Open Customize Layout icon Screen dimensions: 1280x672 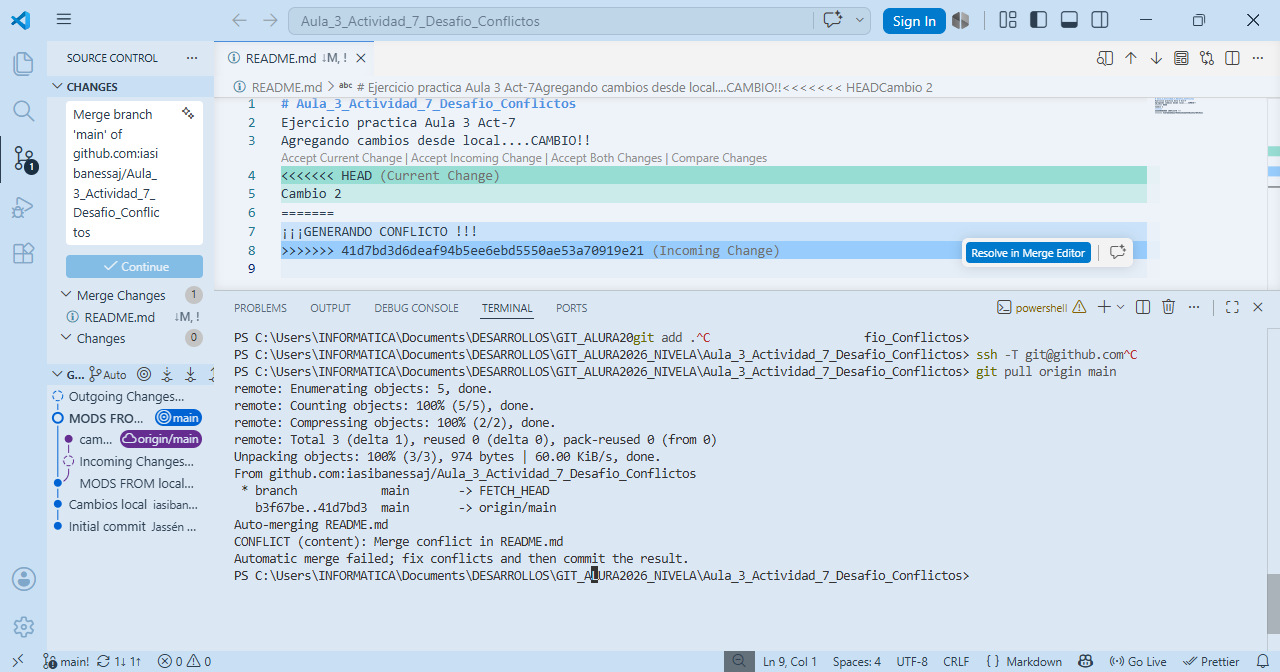click(1008, 20)
